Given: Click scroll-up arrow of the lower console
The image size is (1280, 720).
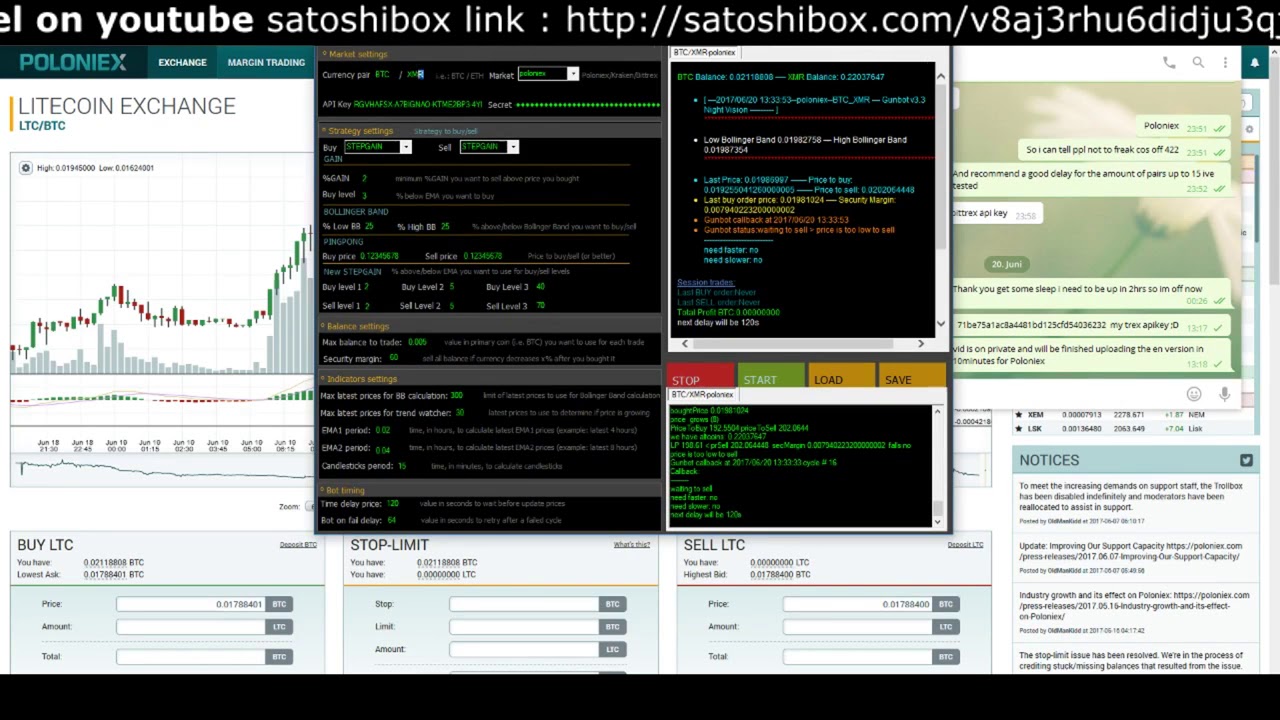Looking at the screenshot, I should pyautogui.click(x=937, y=411).
